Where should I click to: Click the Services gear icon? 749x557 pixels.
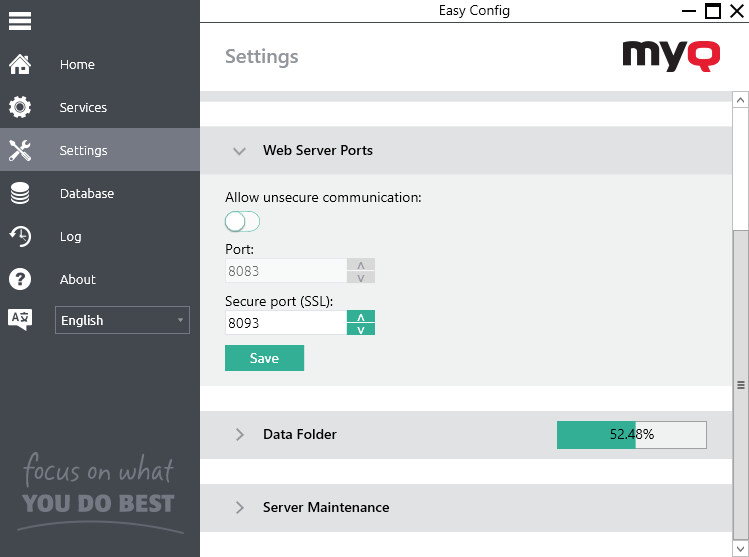point(20,108)
